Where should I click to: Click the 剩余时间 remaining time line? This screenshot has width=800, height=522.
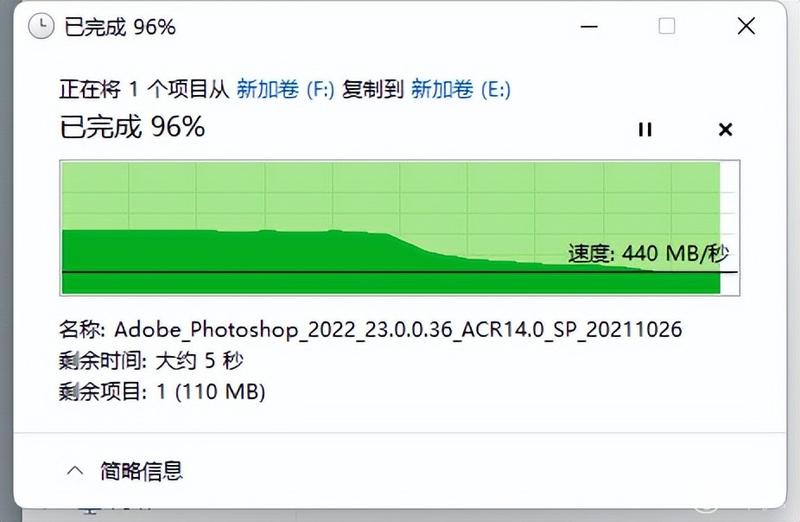click(151, 361)
